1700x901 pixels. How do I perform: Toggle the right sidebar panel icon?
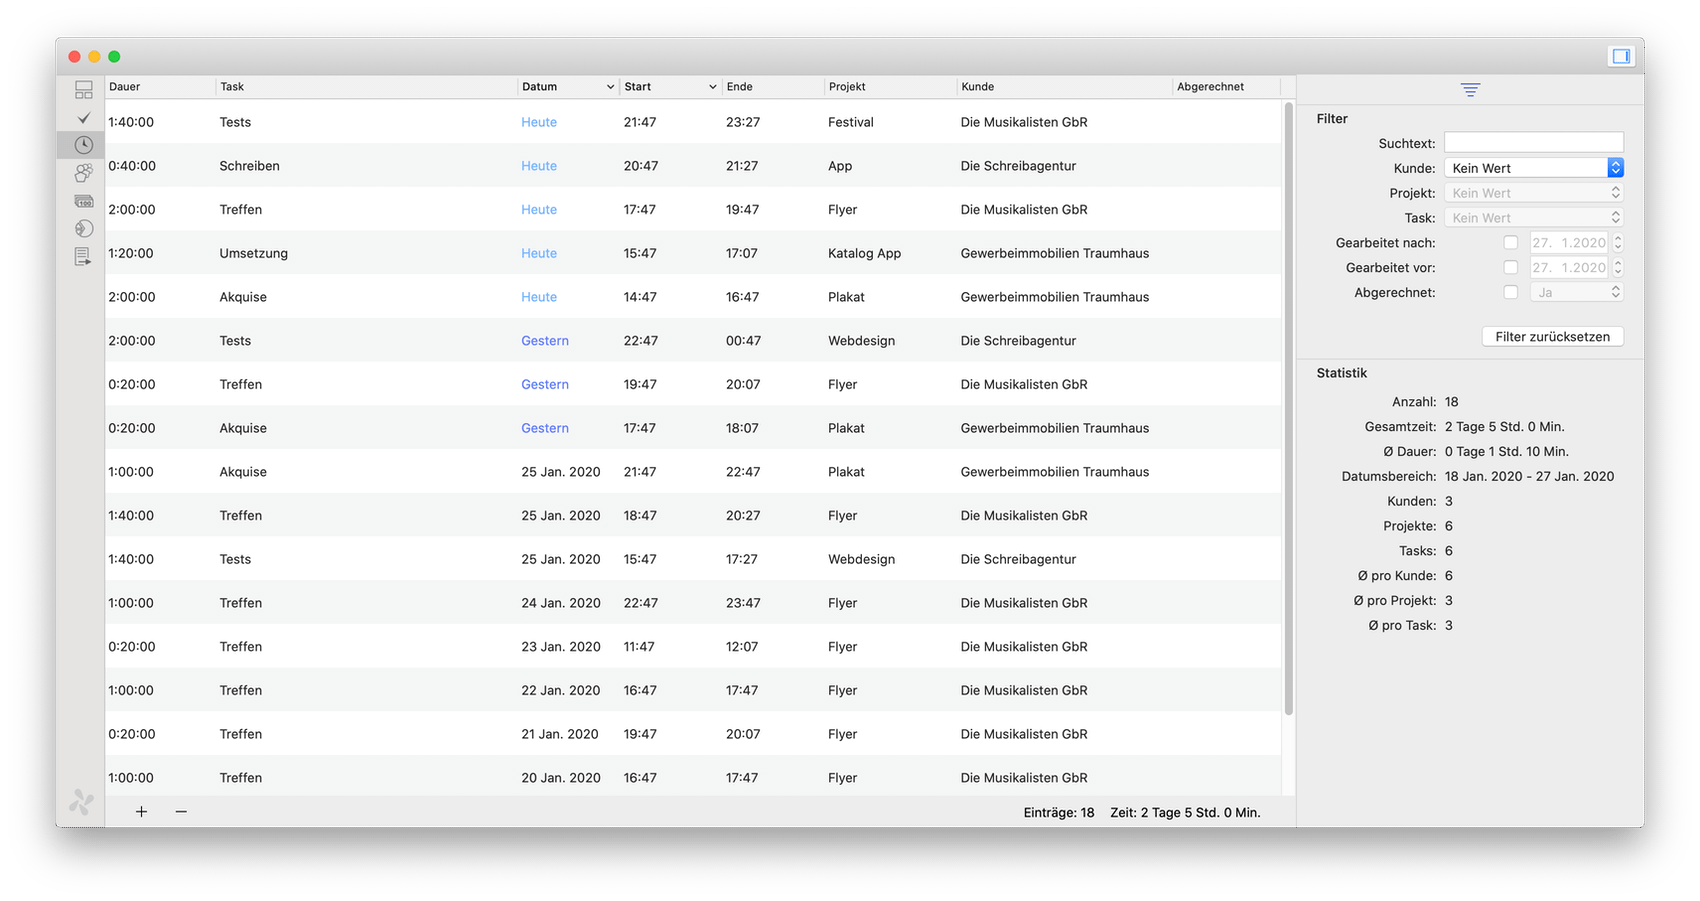pyautogui.click(x=1621, y=56)
